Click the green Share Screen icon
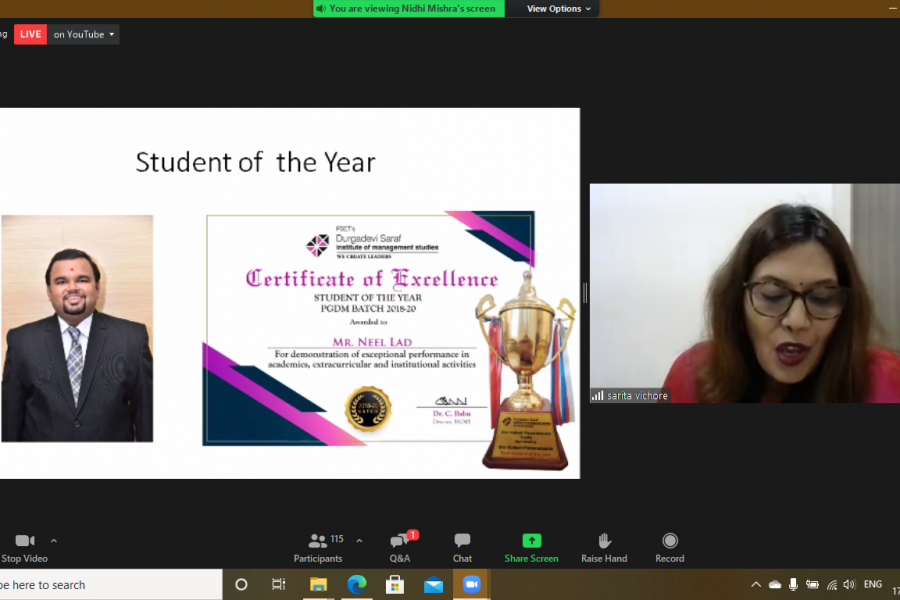This screenshot has height=600, width=900. pos(532,541)
